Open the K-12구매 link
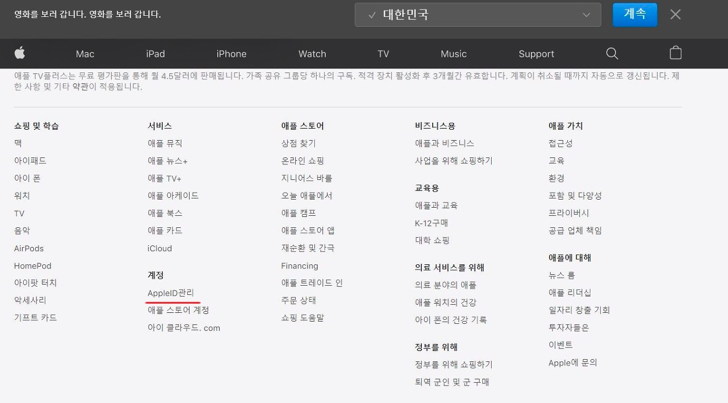The image size is (728, 403). click(x=431, y=223)
